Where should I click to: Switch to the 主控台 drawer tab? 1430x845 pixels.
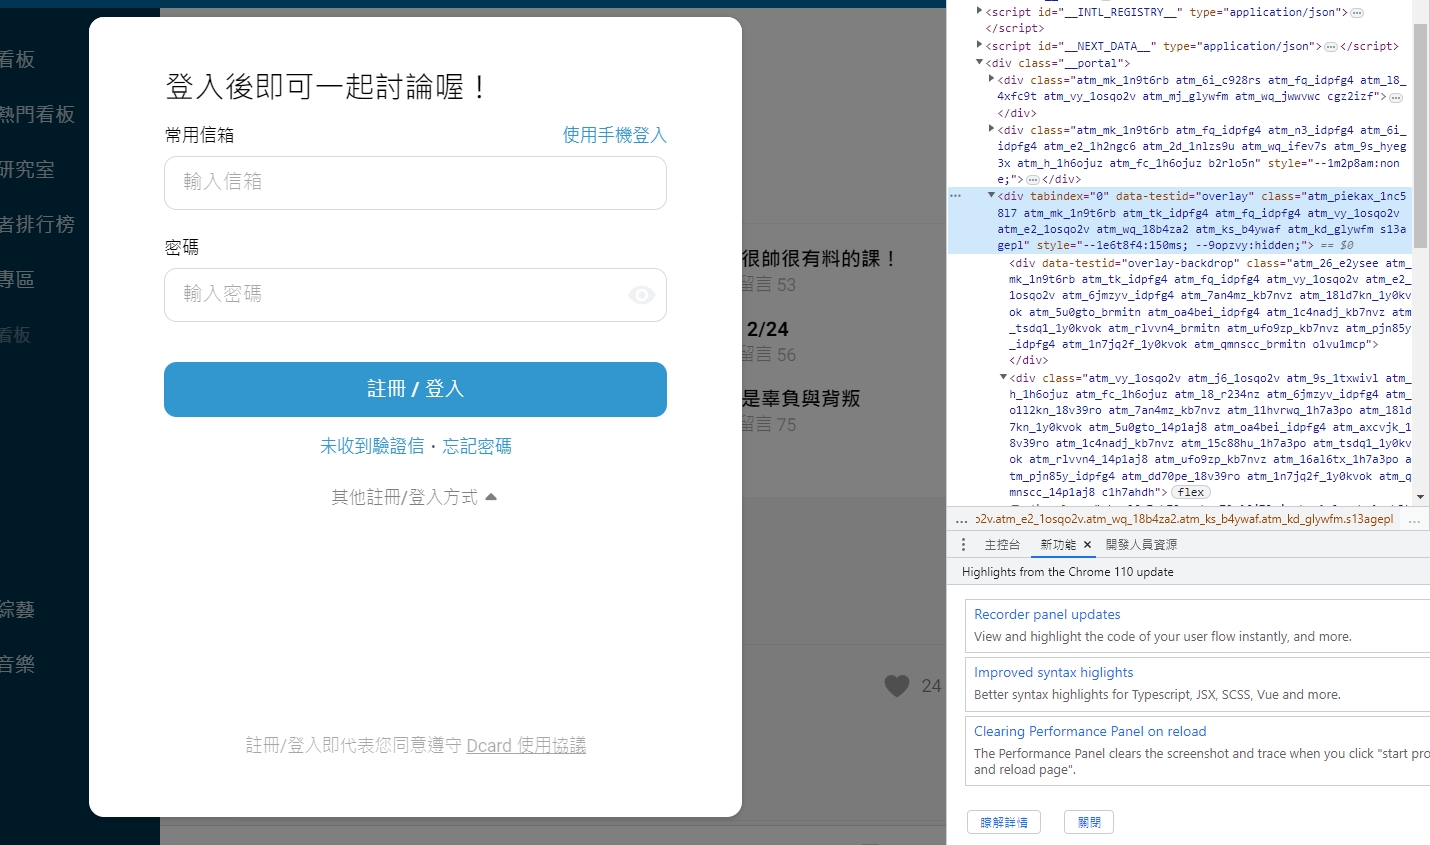tap(1002, 545)
